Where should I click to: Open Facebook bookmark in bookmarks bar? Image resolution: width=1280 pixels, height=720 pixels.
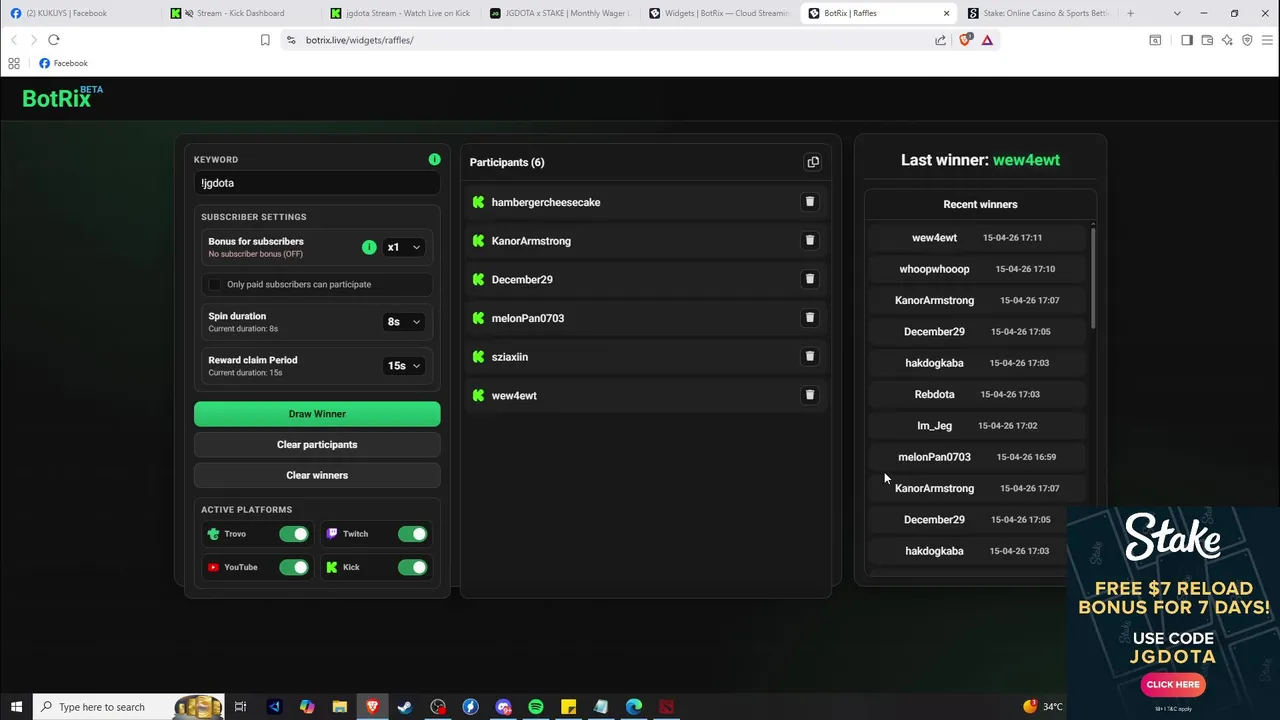coord(63,63)
